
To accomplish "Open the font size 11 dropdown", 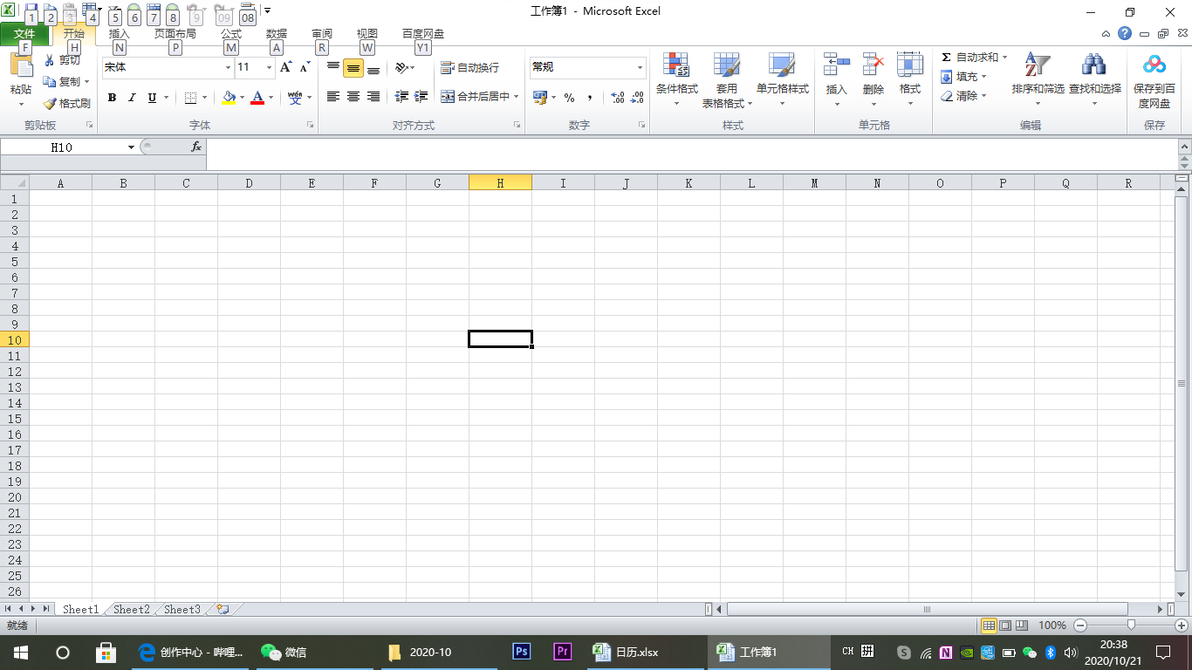I will [x=268, y=68].
